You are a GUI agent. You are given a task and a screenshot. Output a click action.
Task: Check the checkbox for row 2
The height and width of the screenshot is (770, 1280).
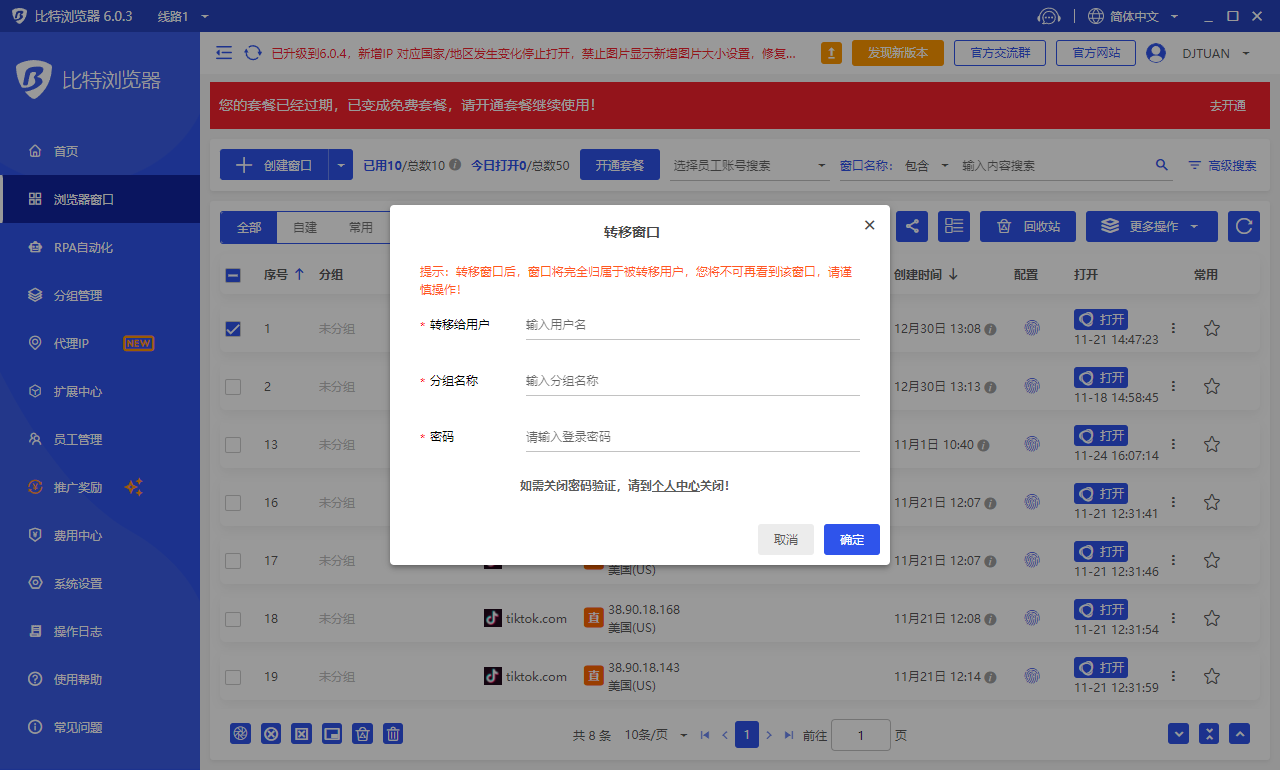(233, 386)
